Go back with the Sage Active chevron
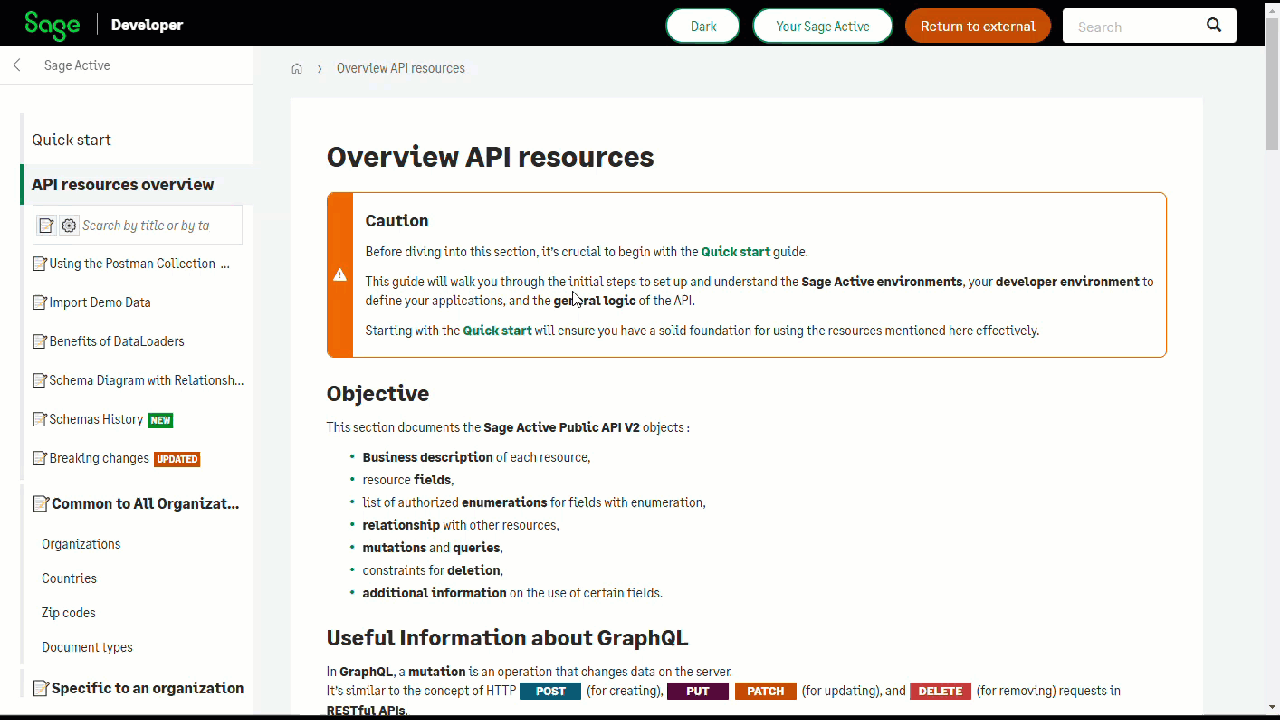The width and height of the screenshot is (1280, 720). pyautogui.click(x=17, y=65)
